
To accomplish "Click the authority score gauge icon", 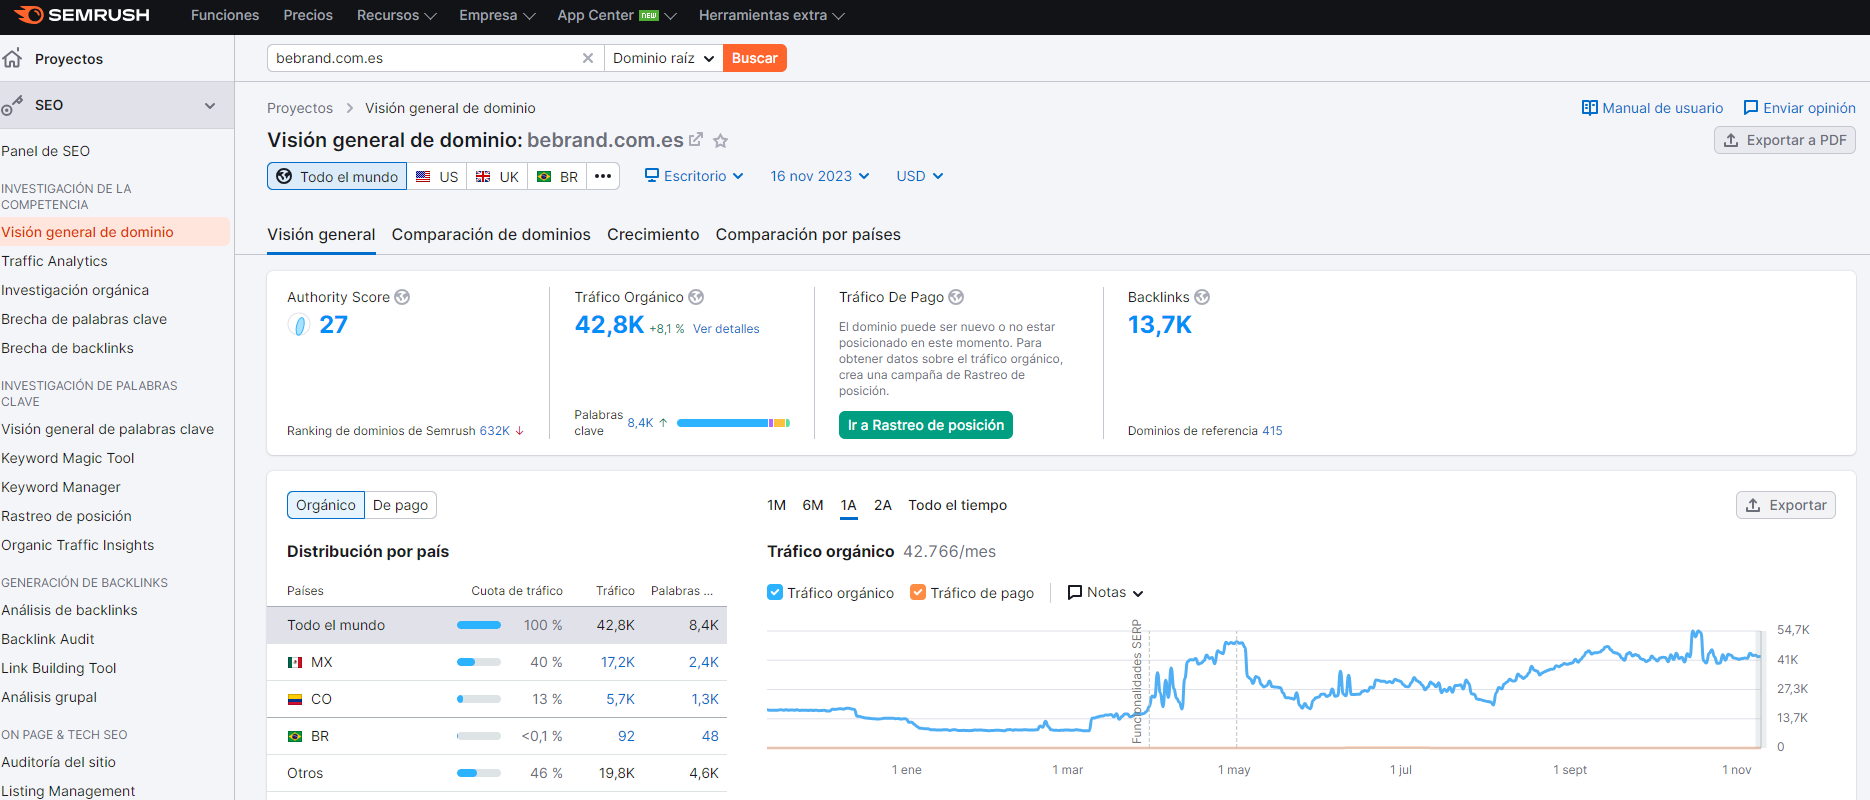I will click(299, 325).
